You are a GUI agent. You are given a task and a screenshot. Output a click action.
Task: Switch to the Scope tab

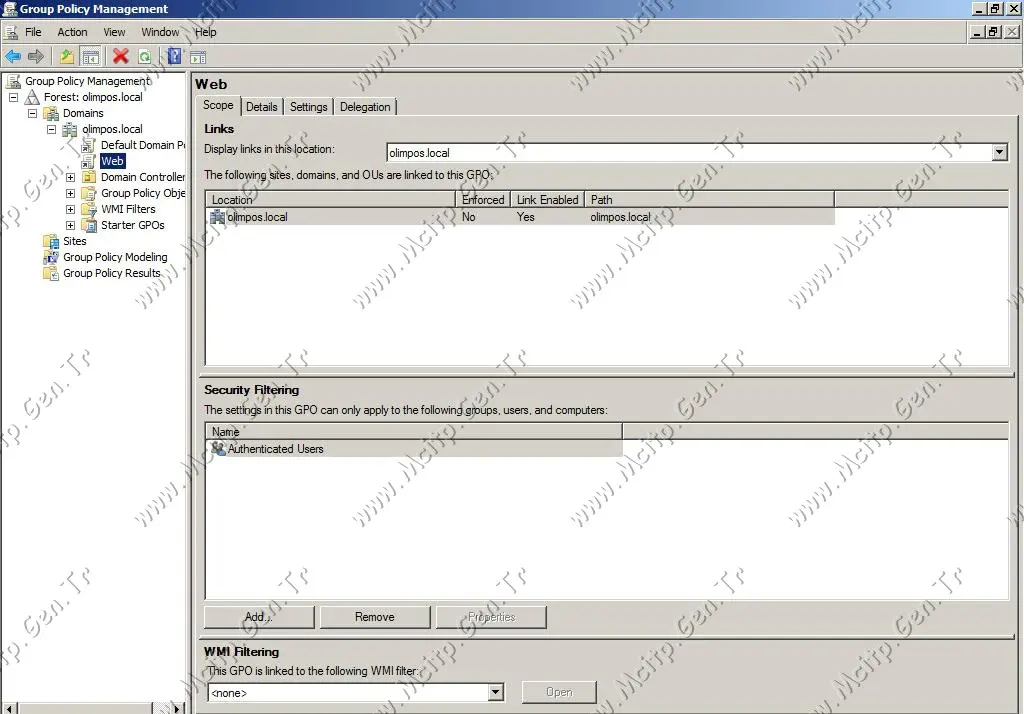[218, 105]
